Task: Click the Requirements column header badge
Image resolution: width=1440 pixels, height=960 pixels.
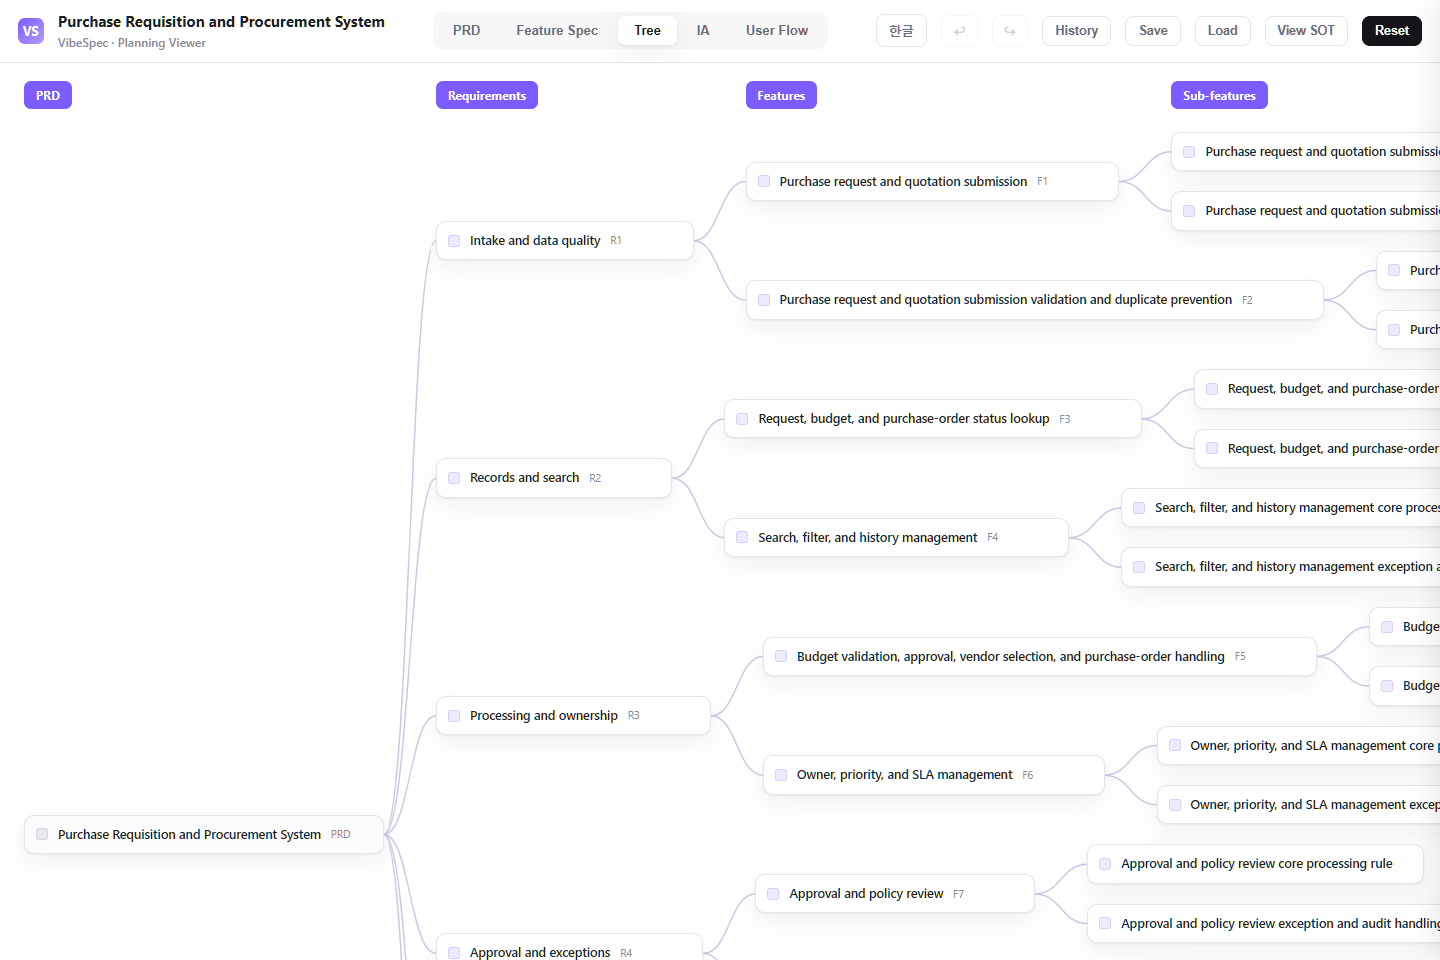Action: click(x=487, y=95)
